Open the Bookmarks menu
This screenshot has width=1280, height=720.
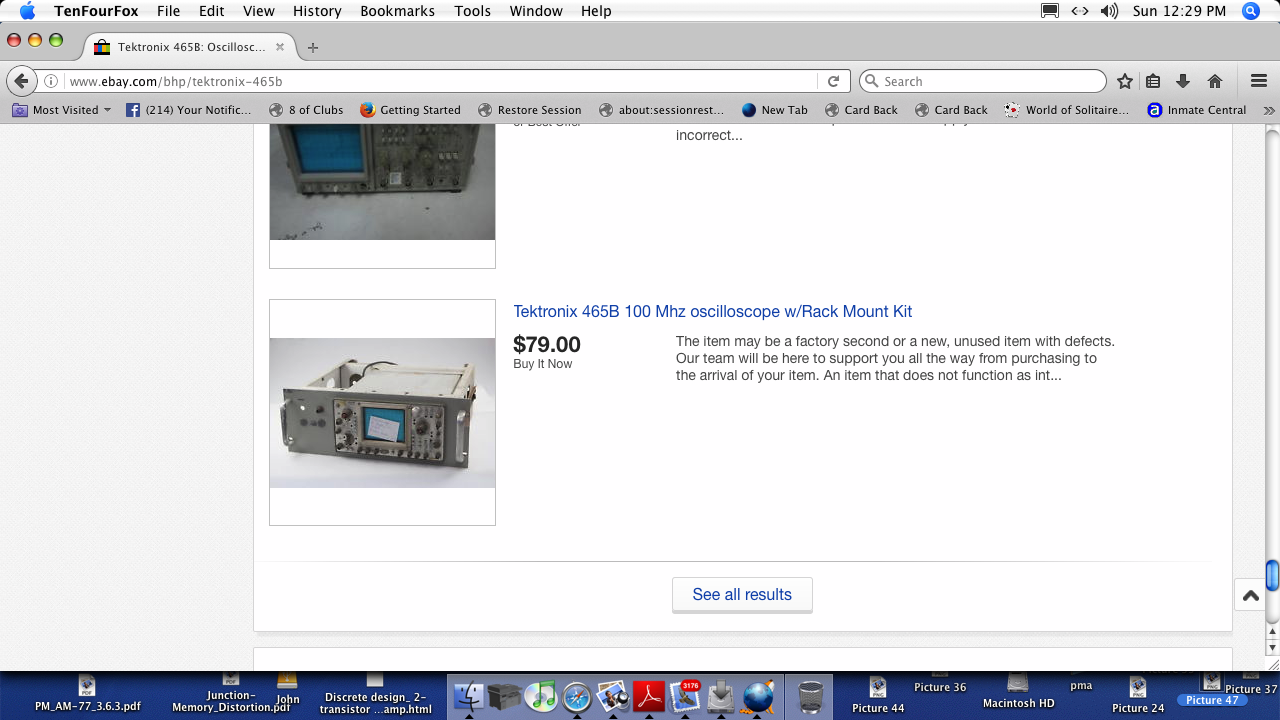(397, 11)
